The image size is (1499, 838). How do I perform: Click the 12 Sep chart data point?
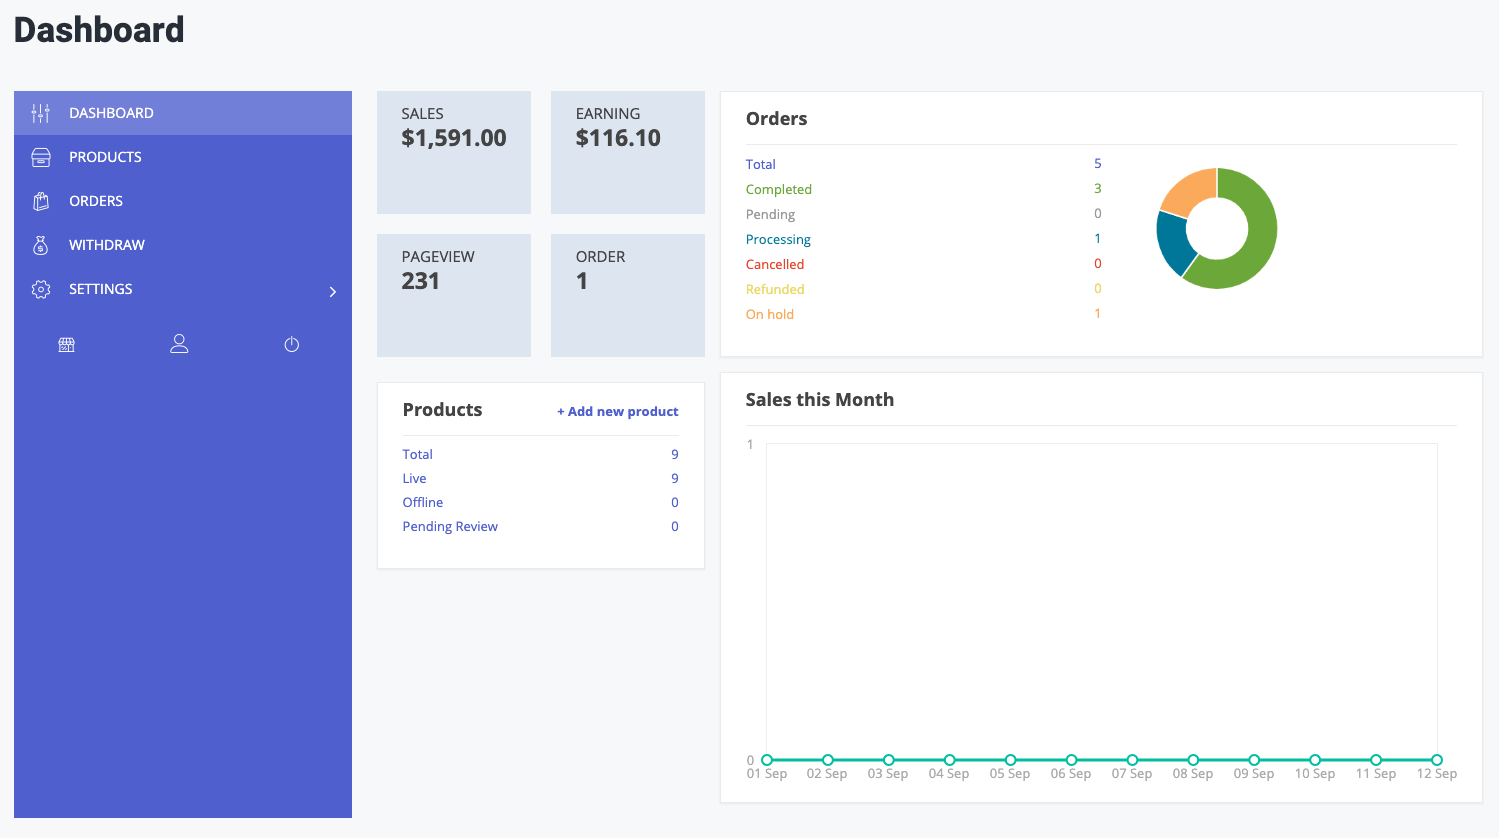point(1437,760)
